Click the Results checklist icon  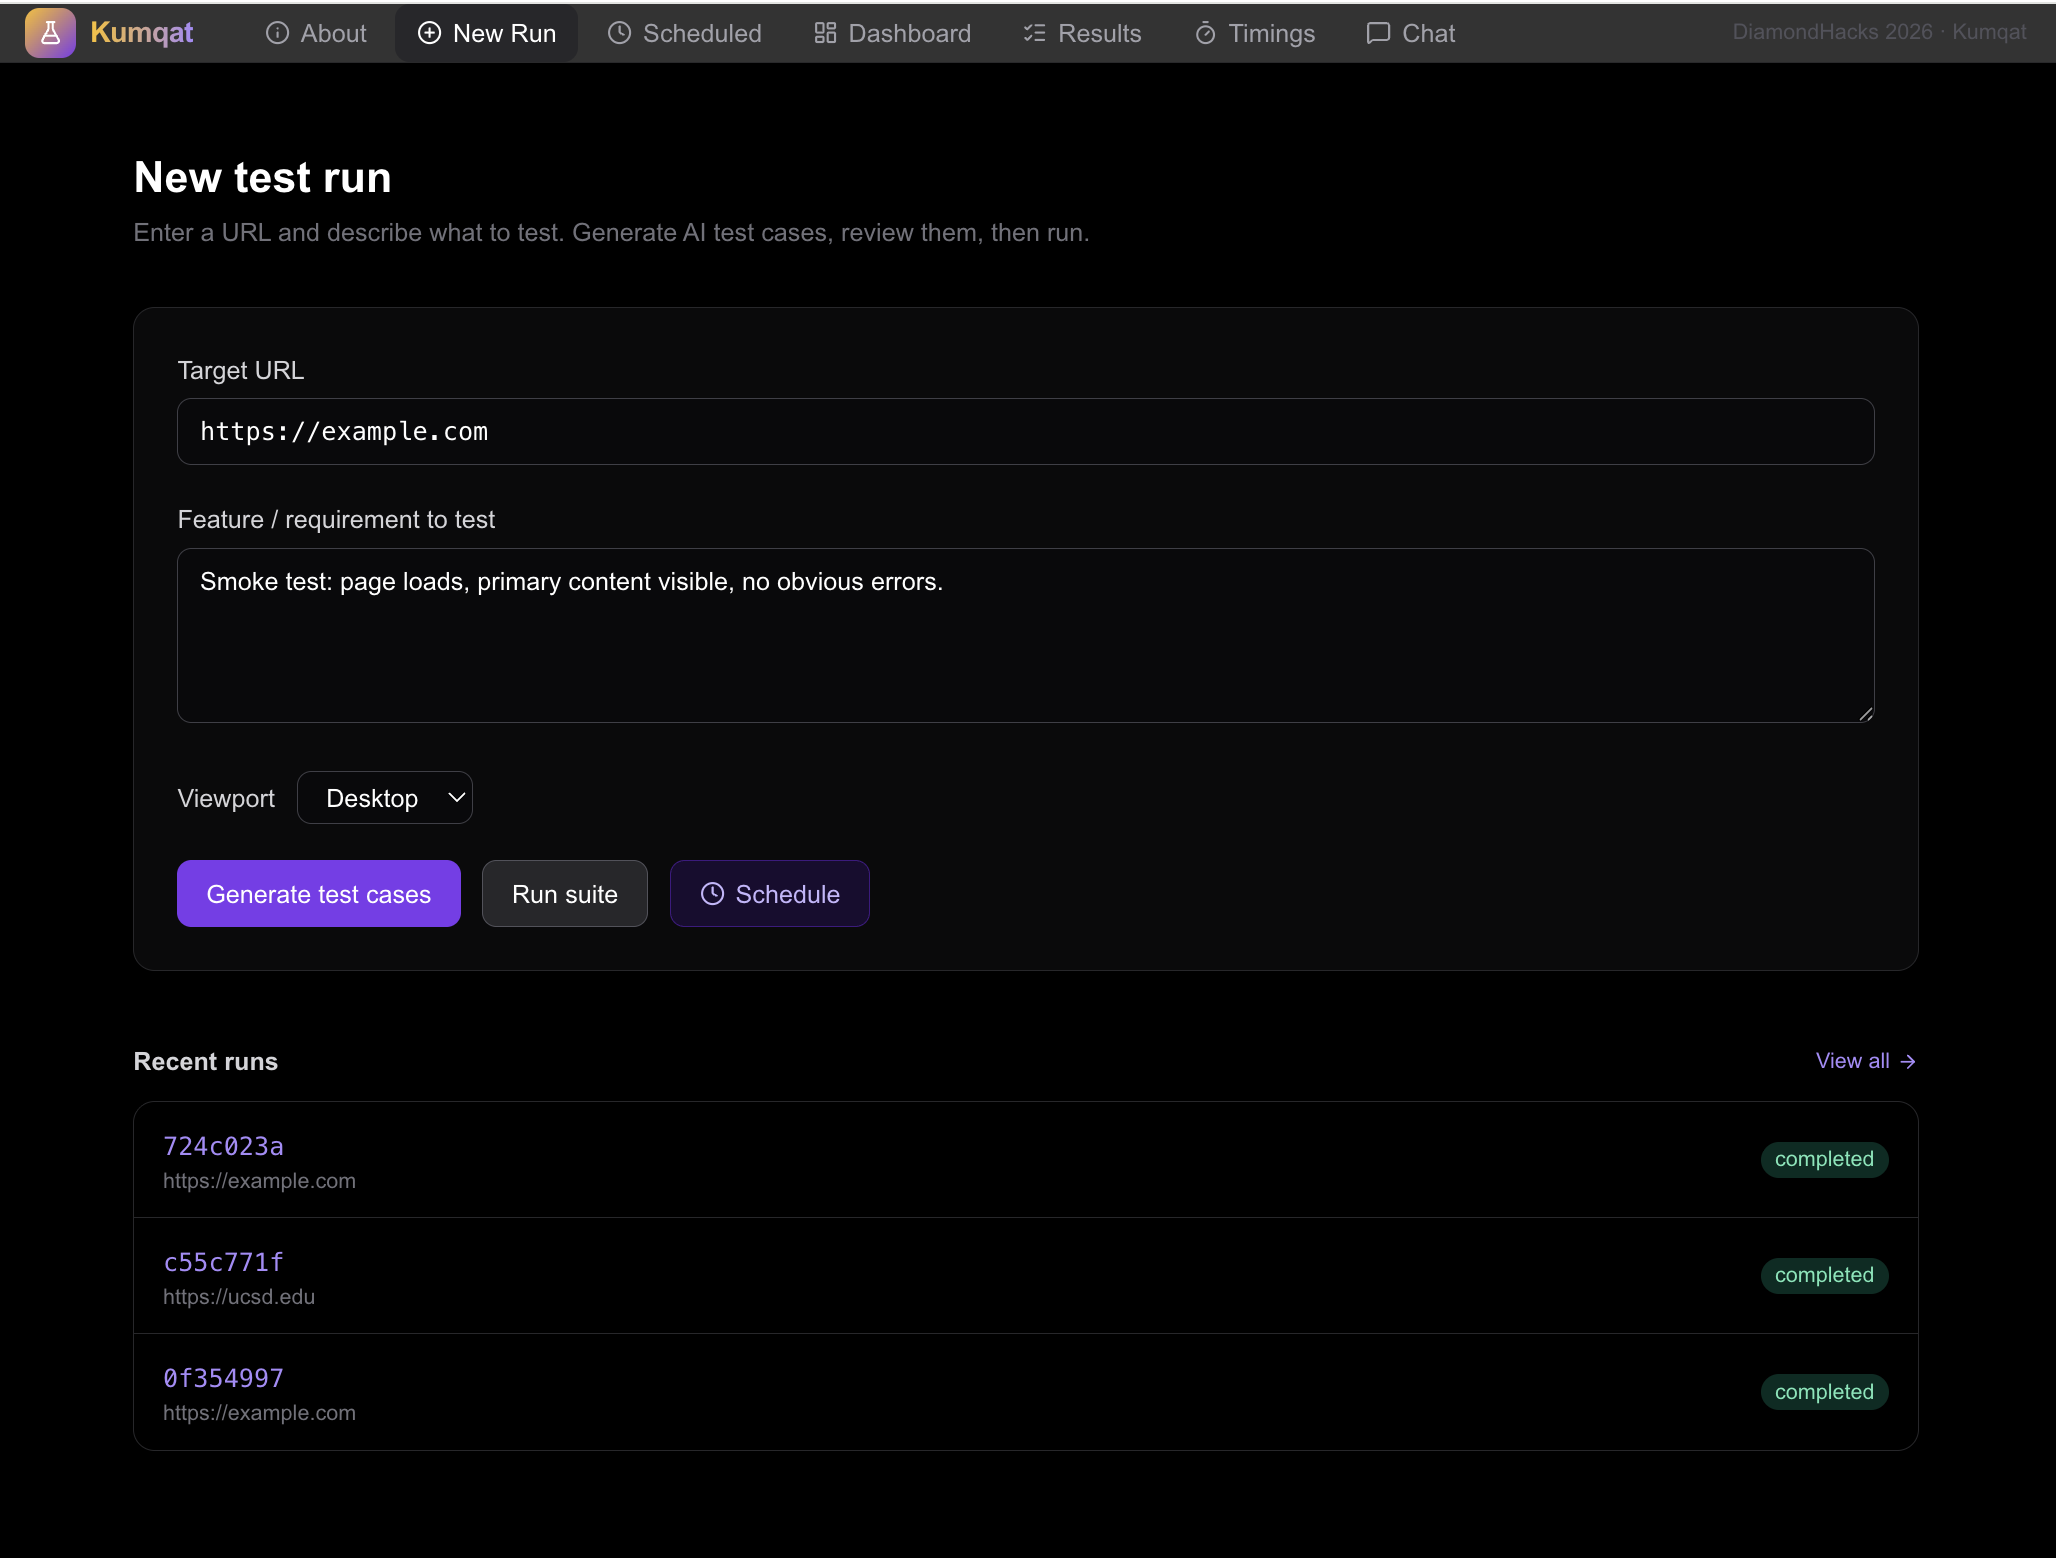pyautogui.click(x=1034, y=33)
